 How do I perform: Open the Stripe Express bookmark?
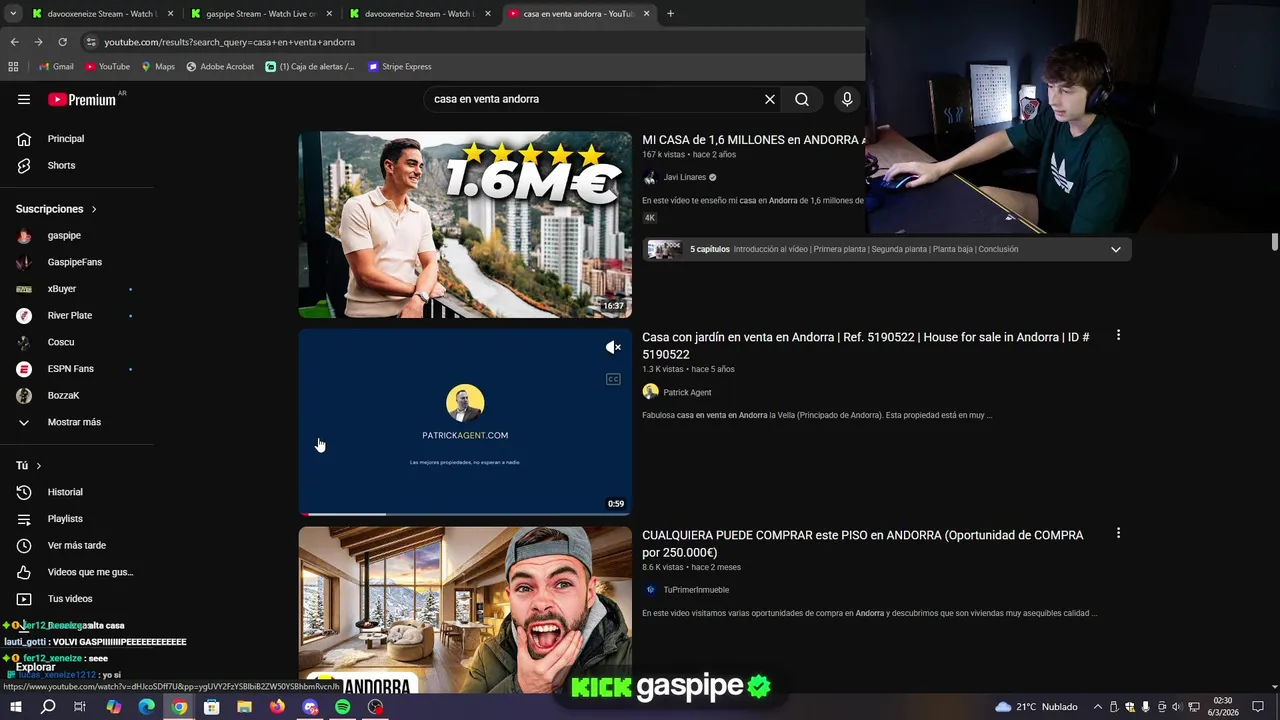point(399,67)
